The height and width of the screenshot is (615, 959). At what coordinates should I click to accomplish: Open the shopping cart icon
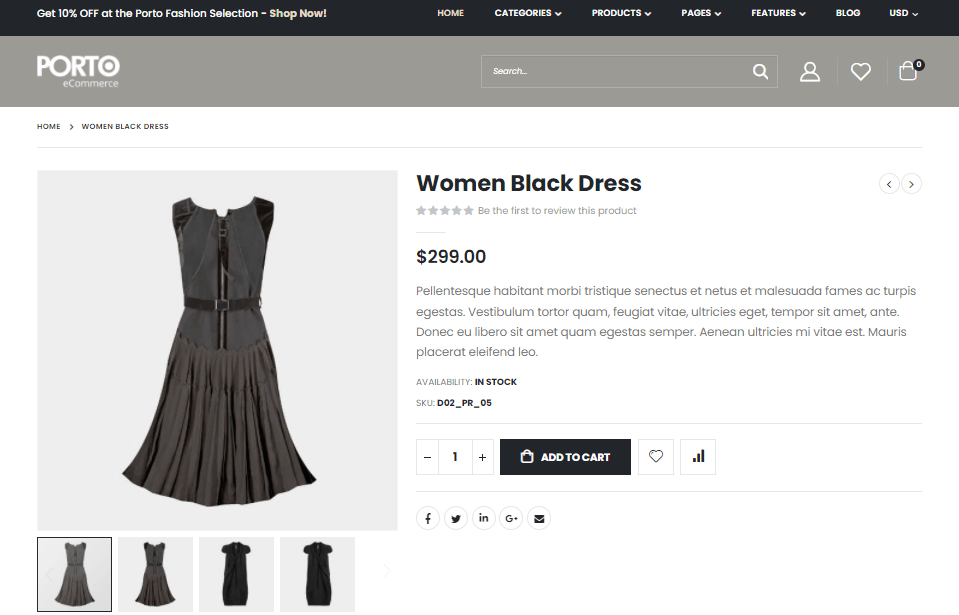pos(908,71)
